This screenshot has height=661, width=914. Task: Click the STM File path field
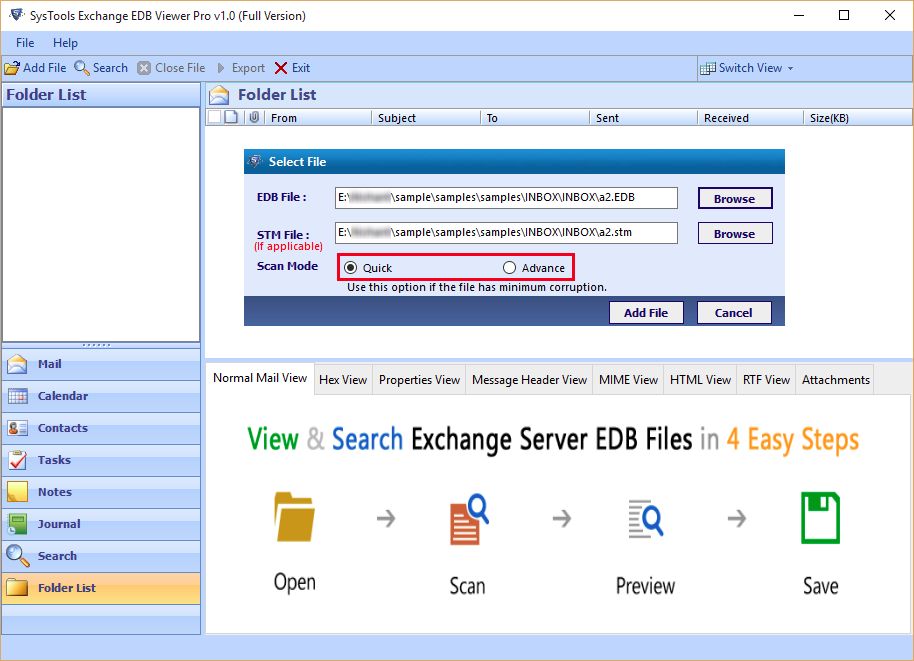506,233
